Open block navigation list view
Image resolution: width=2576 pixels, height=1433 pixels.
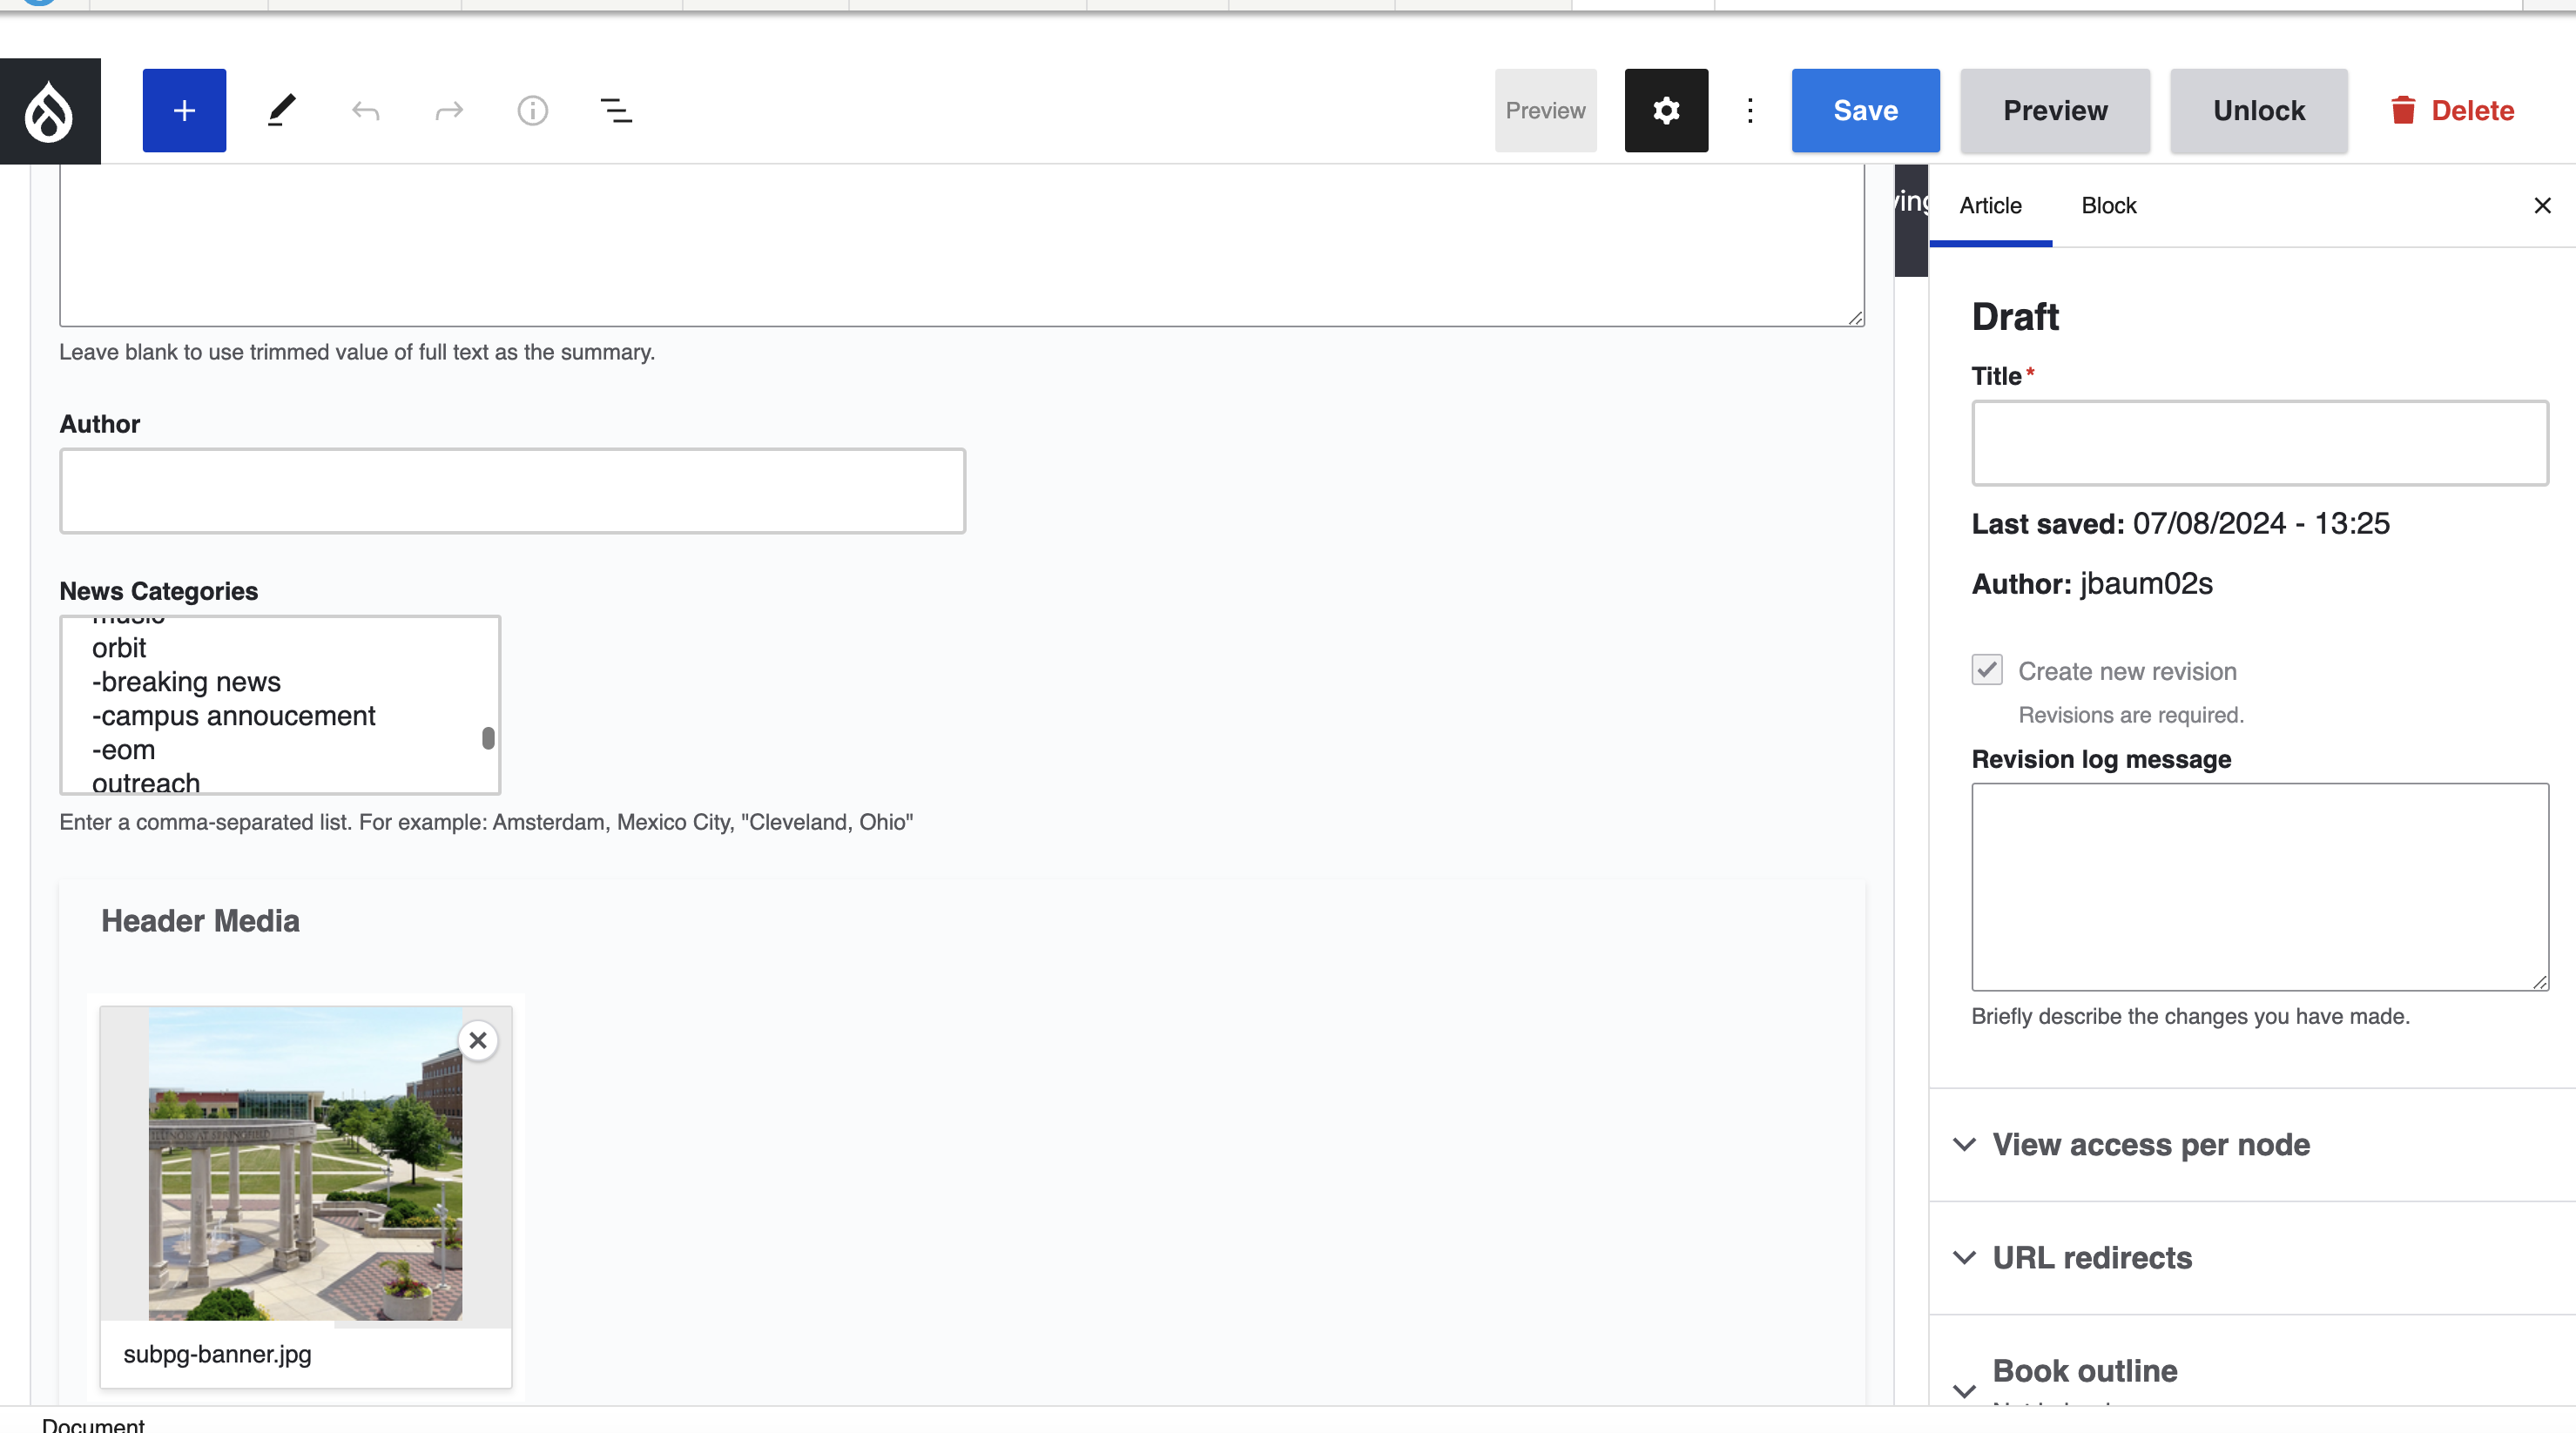[616, 111]
